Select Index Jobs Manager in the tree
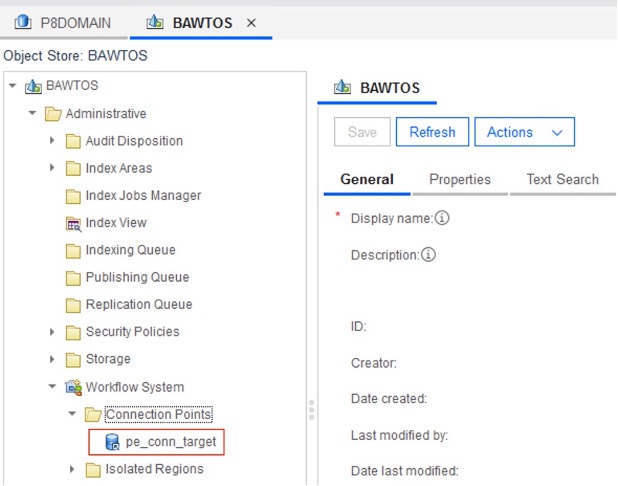The image size is (618, 486). pos(143,196)
